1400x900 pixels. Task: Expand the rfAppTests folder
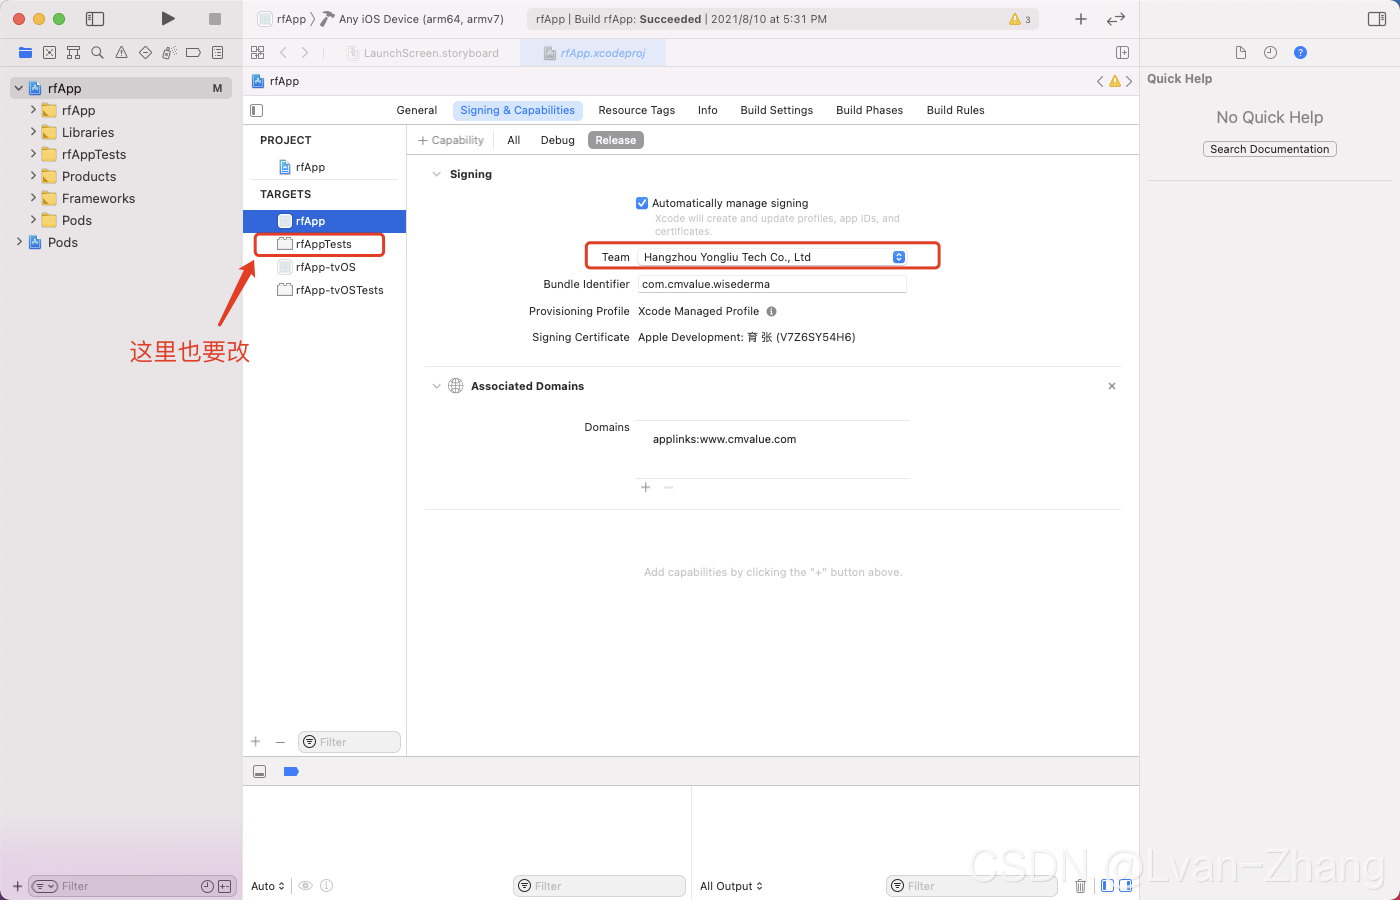(x=33, y=154)
